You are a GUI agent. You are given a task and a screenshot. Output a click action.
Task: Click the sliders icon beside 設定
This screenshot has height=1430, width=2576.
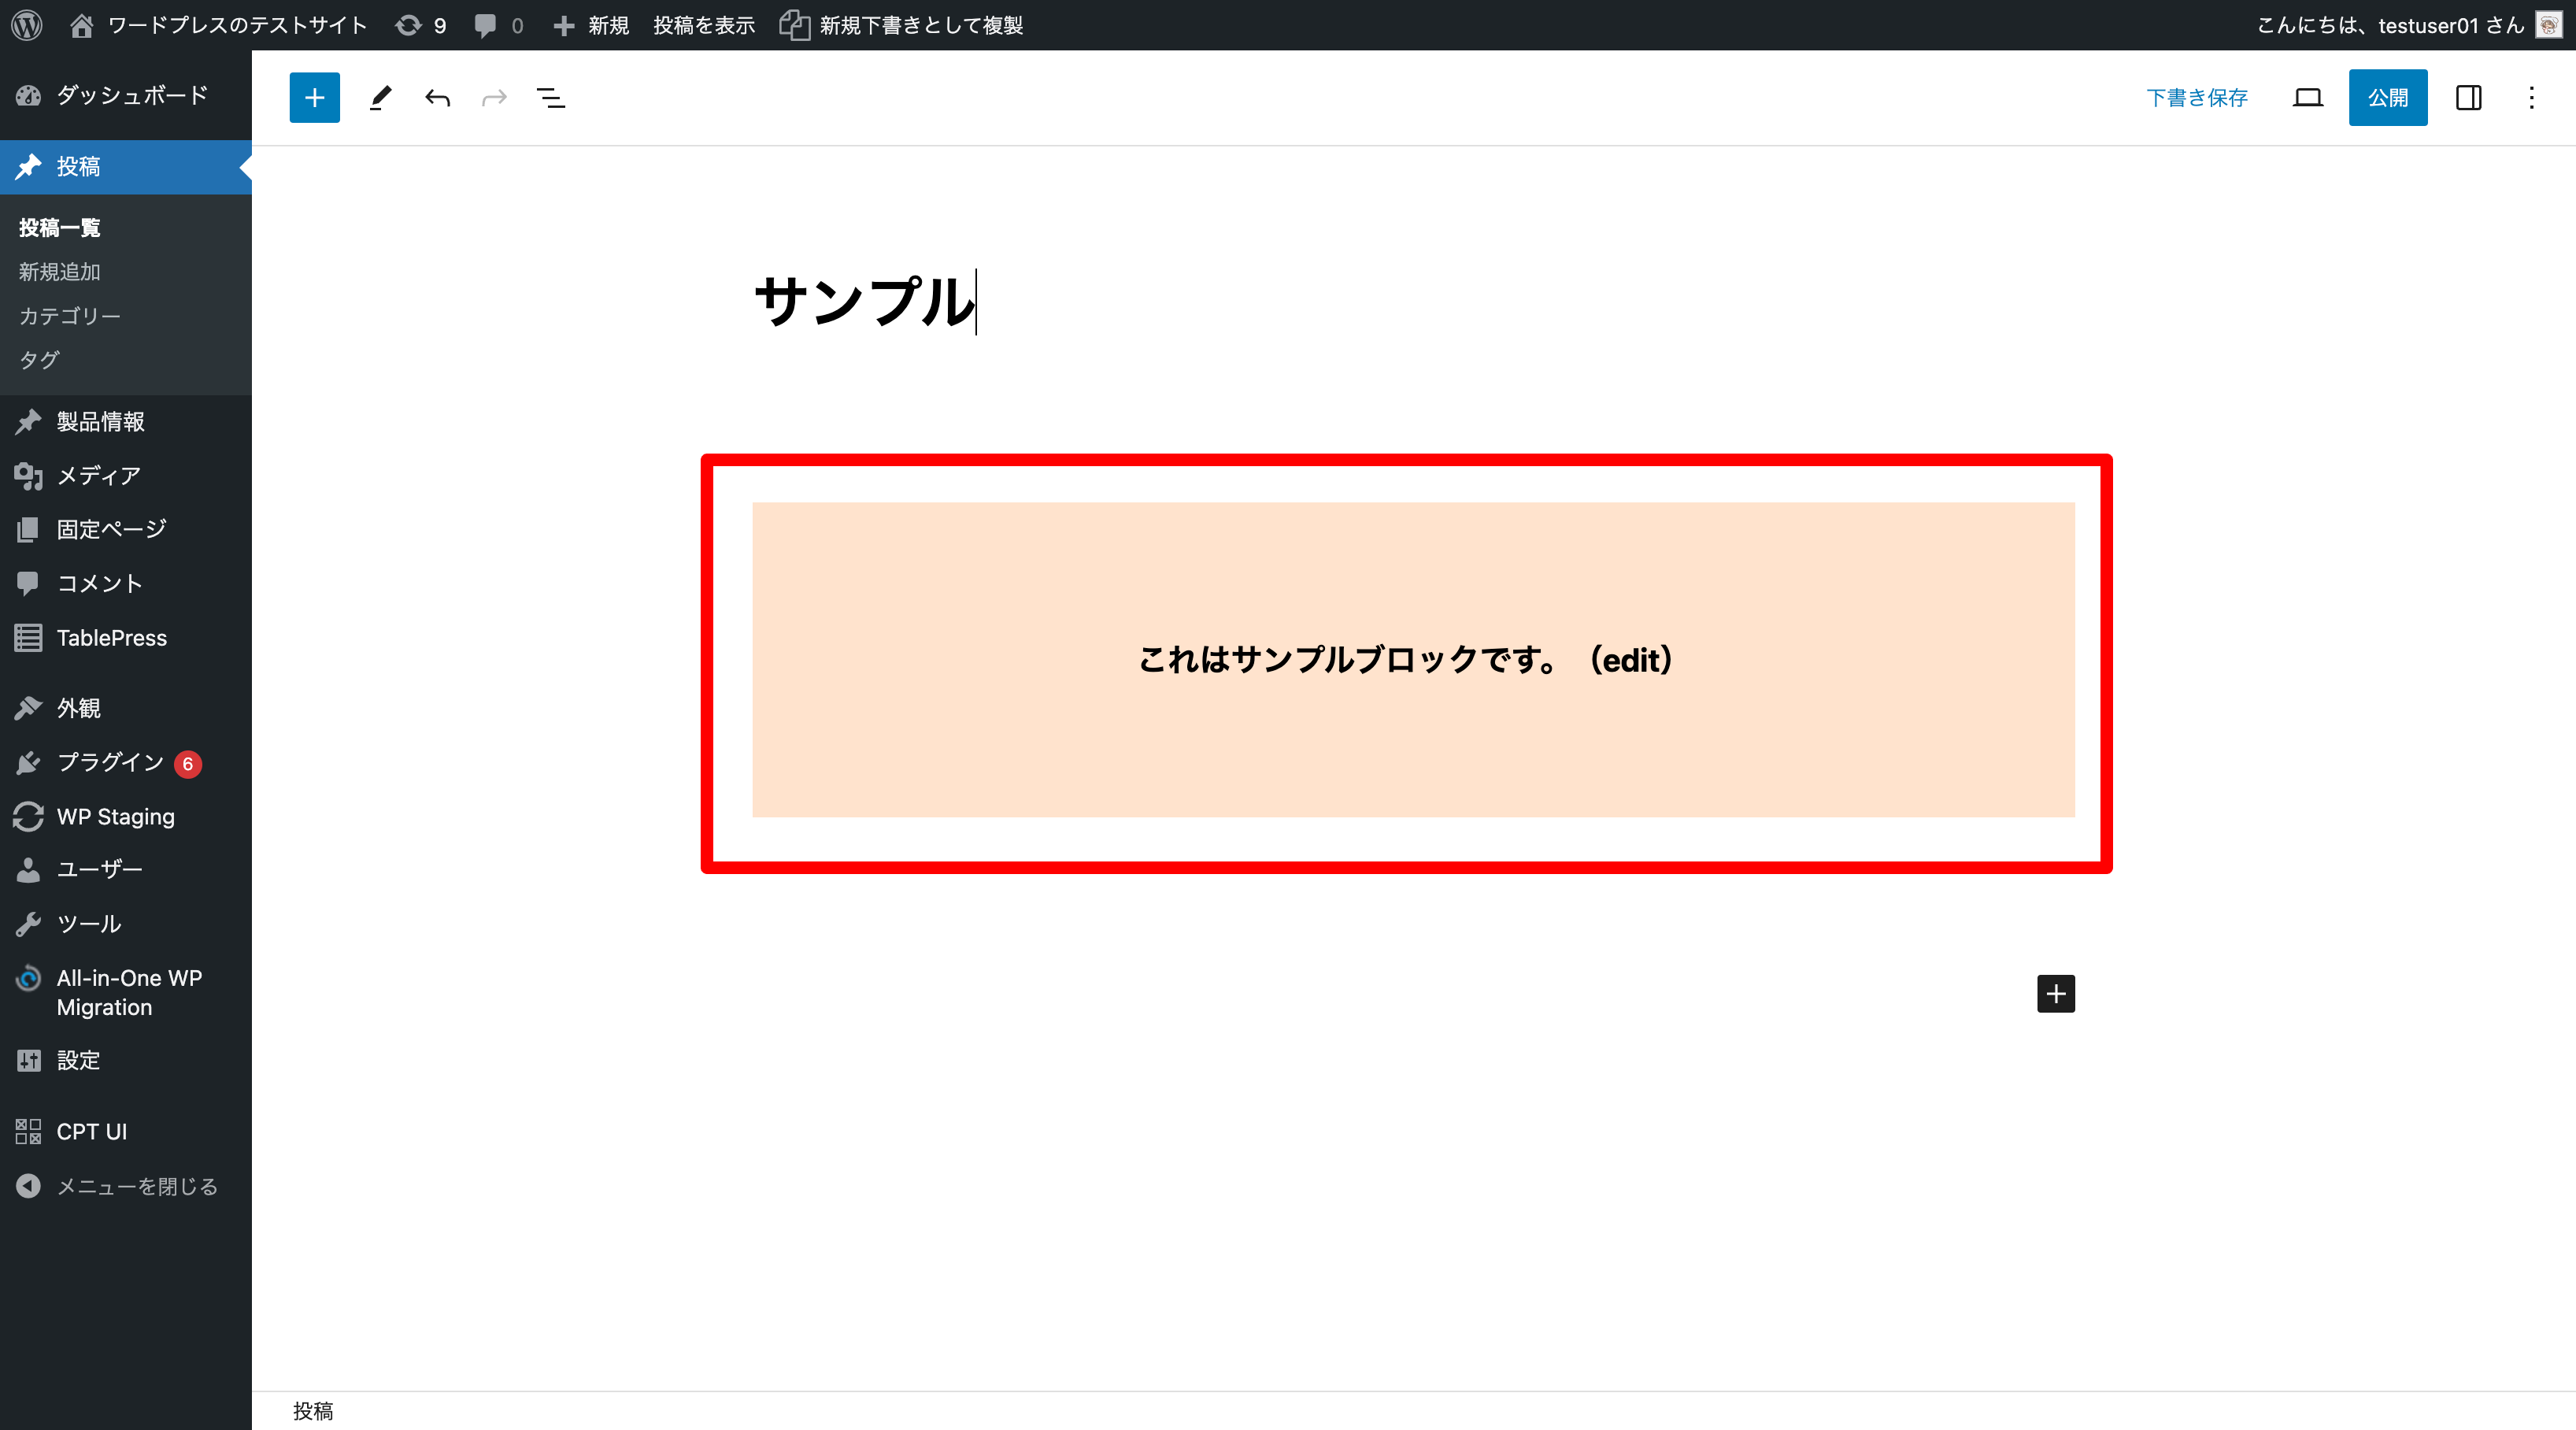pyautogui.click(x=28, y=1060)
